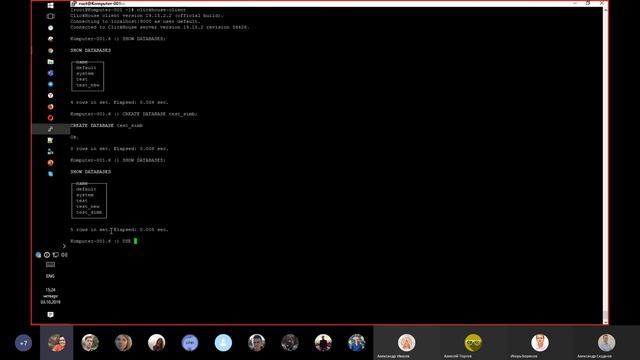Select the highlighted PuTTY taskbar icon
The image size is (640, 360).
click(50, 129)
